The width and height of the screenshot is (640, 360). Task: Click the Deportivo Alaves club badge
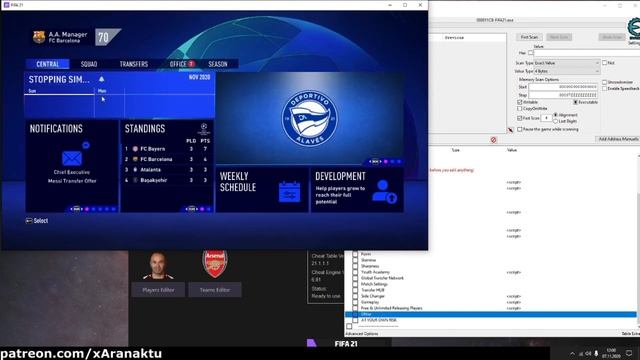pyautogui.click(x=309, y=118)
